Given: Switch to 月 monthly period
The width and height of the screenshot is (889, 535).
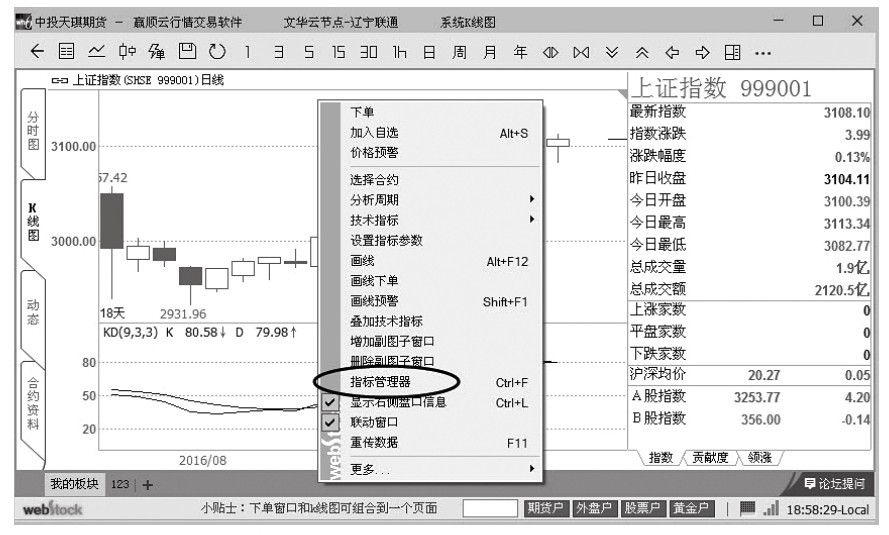Looking at the screenshot, I should [x=490, y=52].
